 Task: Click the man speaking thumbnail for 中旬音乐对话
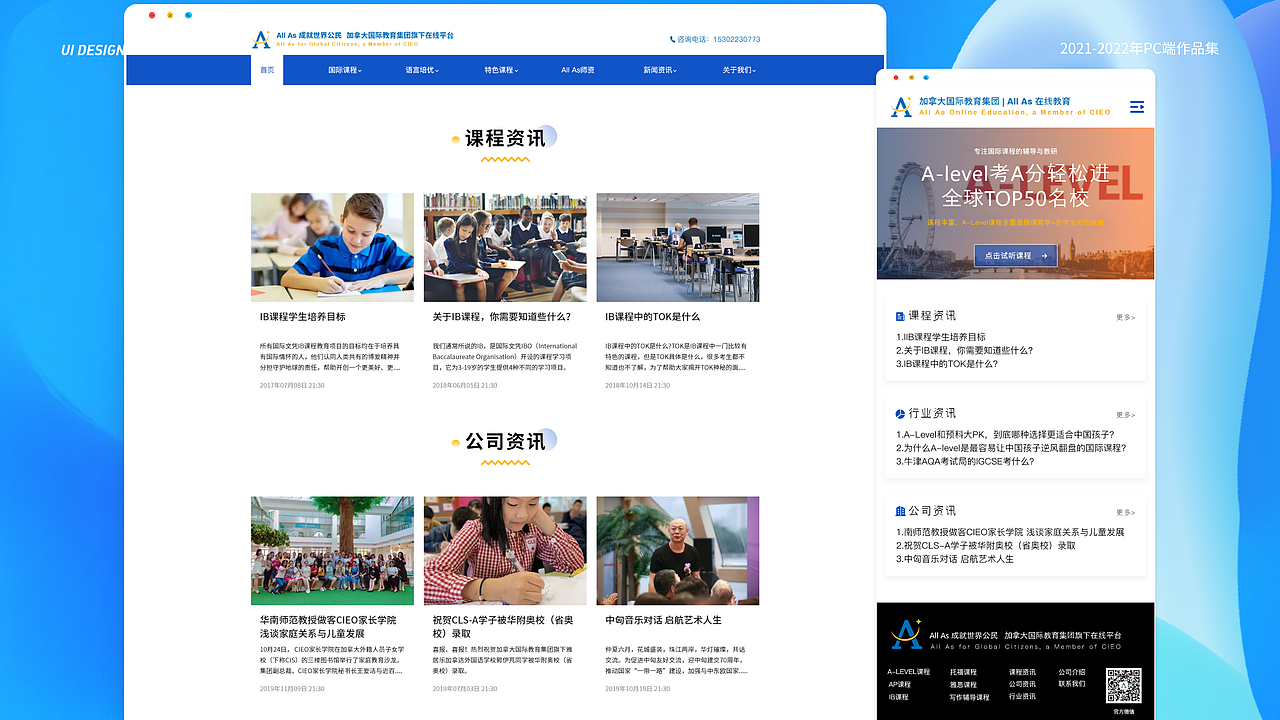[678, 551]
